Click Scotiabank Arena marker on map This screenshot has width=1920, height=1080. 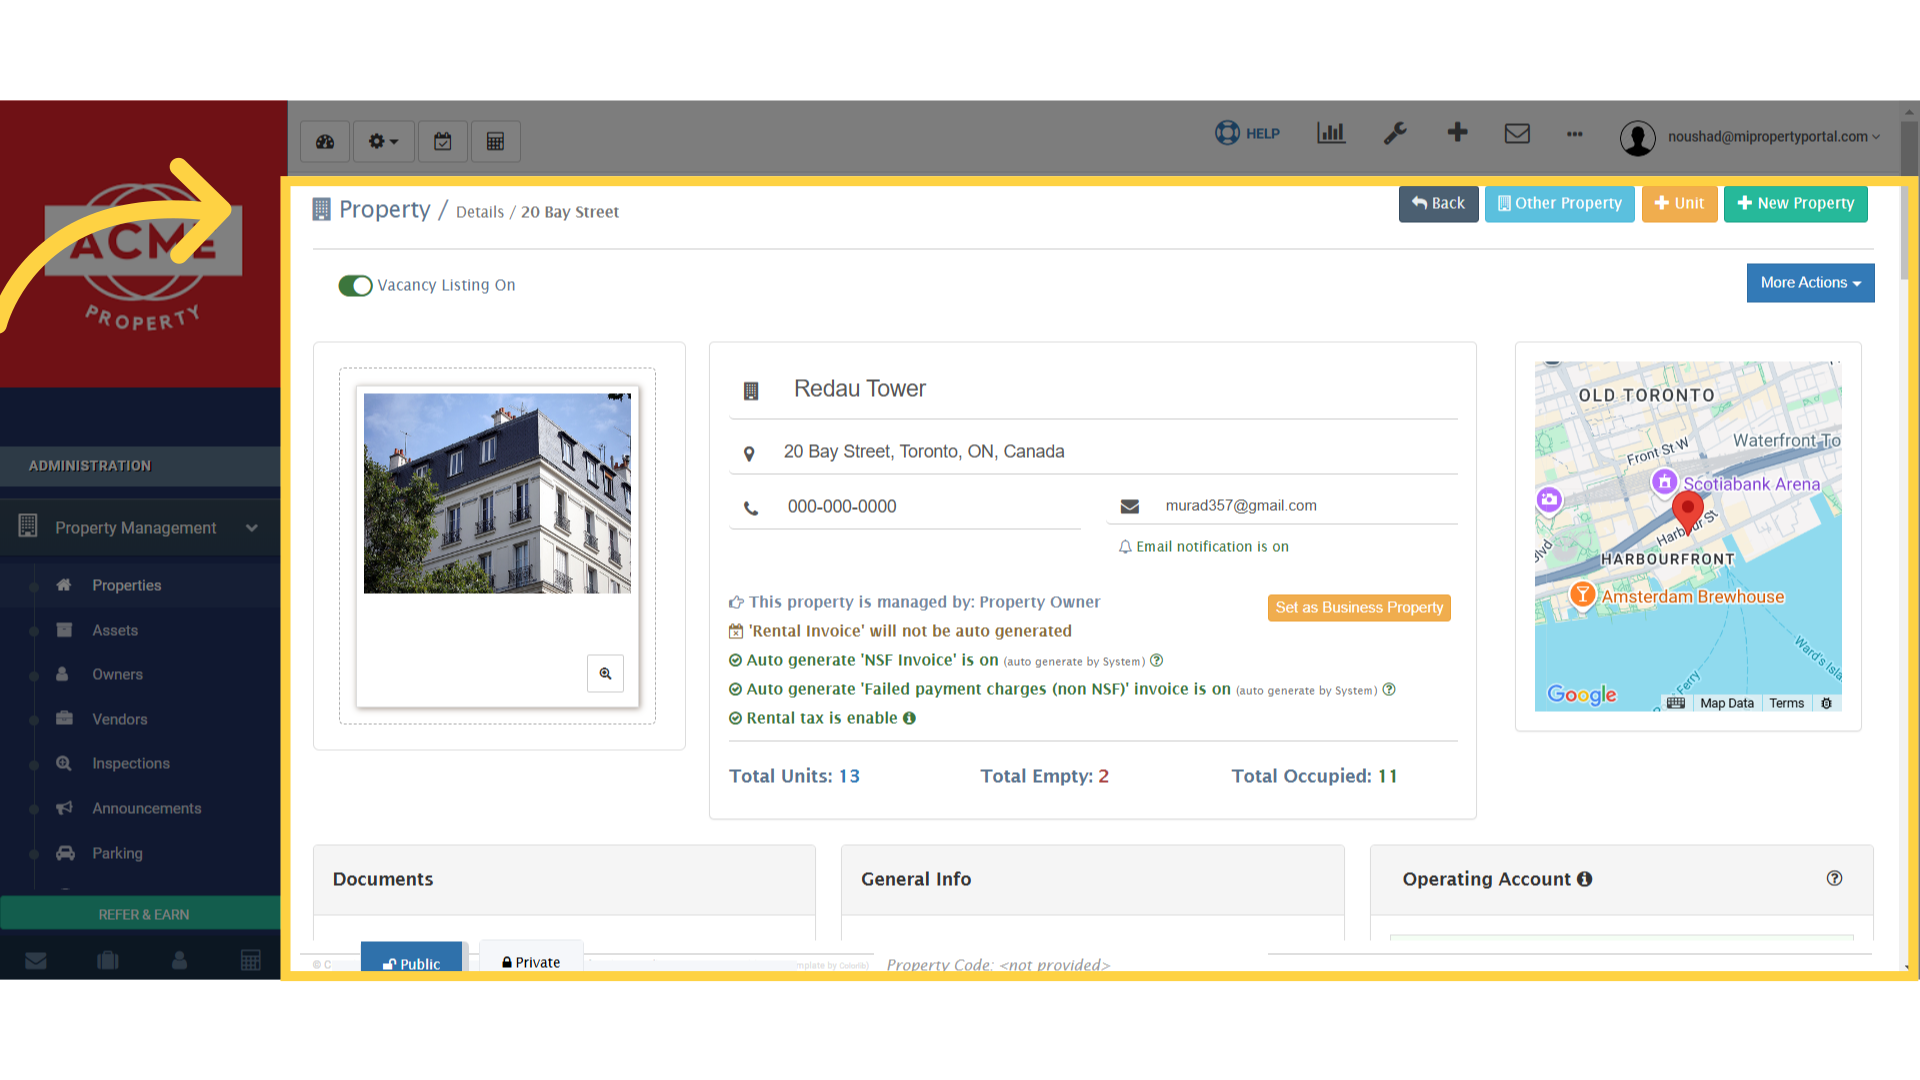pos(1664,482)
